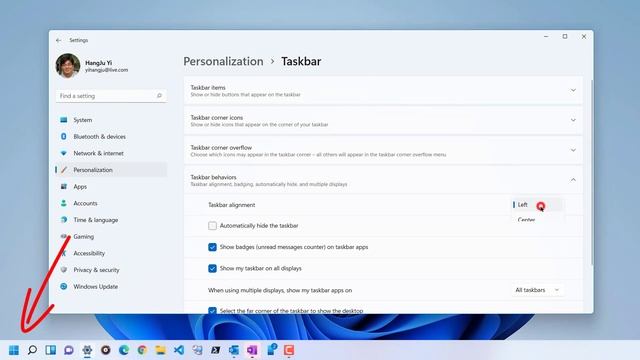The width and height of the screenshot is (640, 360).
Task: Enable Automatically hide the taskbar checkbox
Action: click(x=212, y=226)
